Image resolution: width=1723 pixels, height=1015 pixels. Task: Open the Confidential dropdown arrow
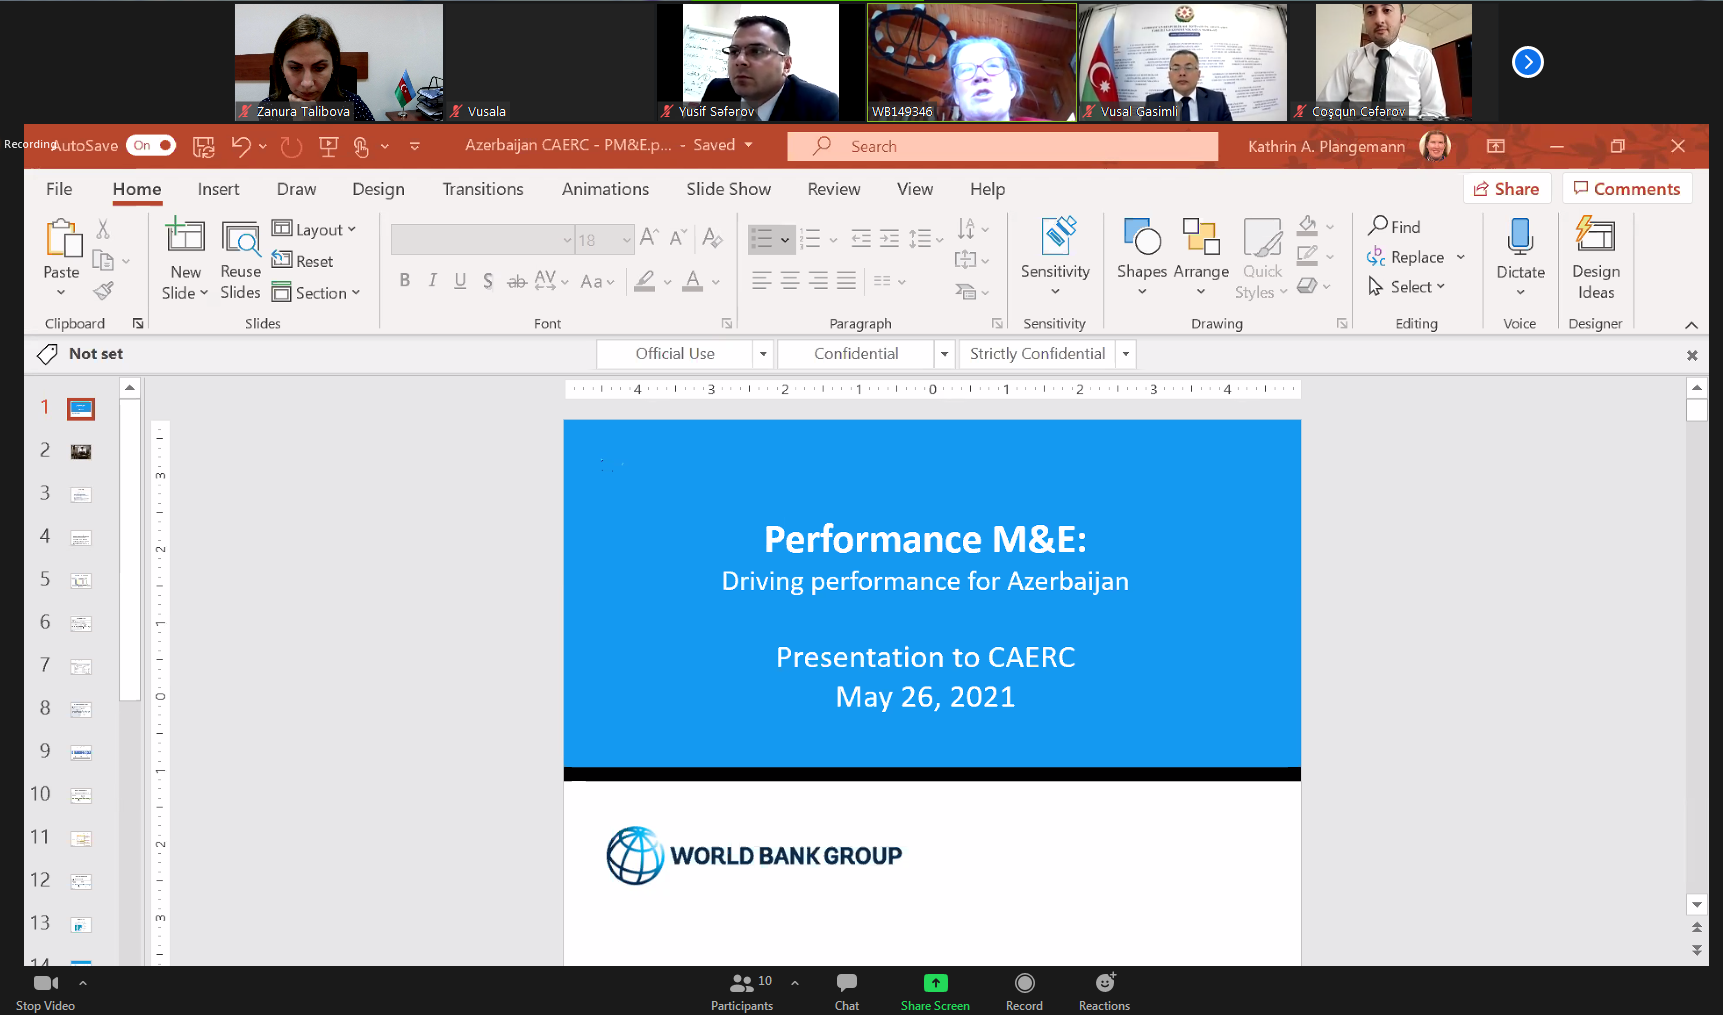[944, 354]
